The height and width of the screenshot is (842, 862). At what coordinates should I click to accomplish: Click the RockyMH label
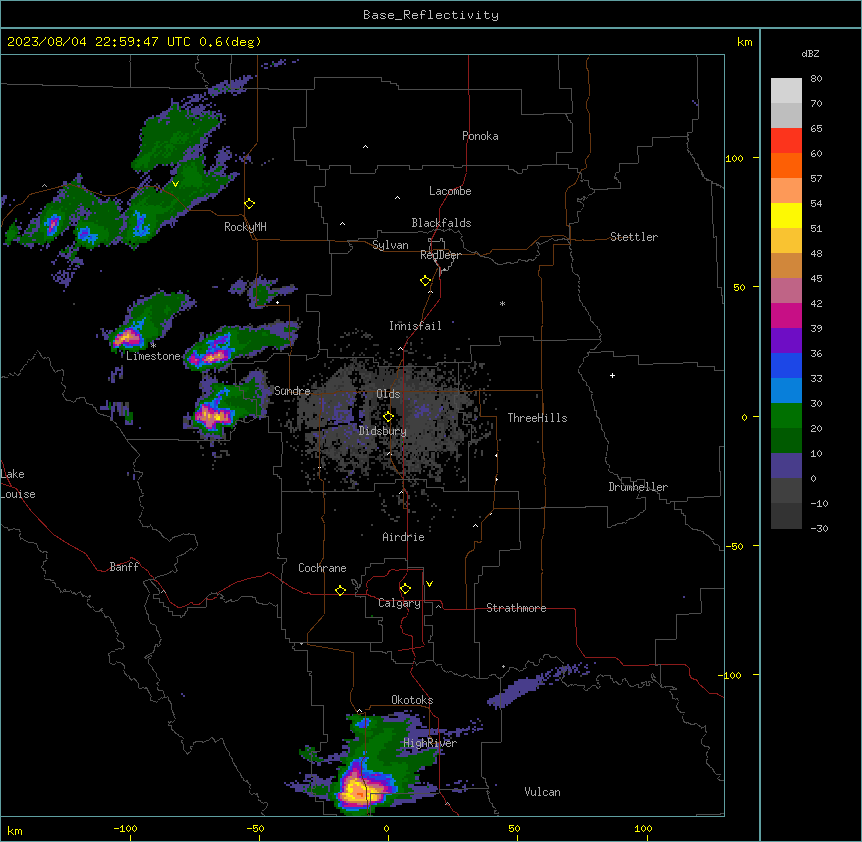[x=245, y=227]
